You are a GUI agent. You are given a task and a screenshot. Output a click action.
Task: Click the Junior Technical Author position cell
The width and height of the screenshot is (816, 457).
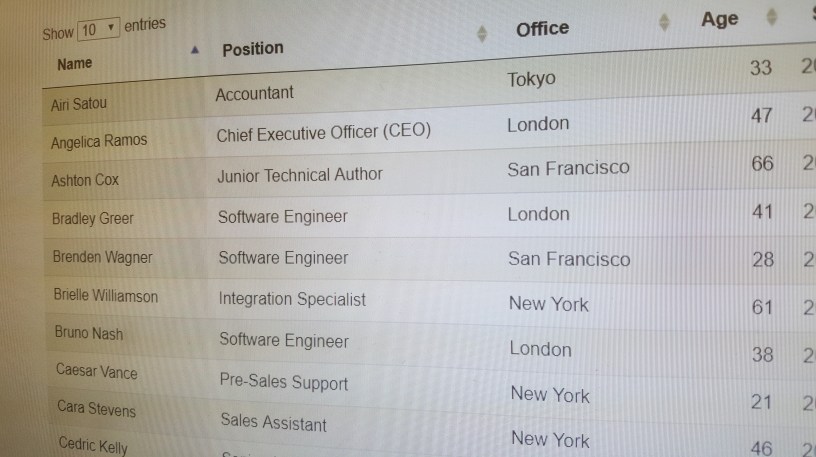300,174
